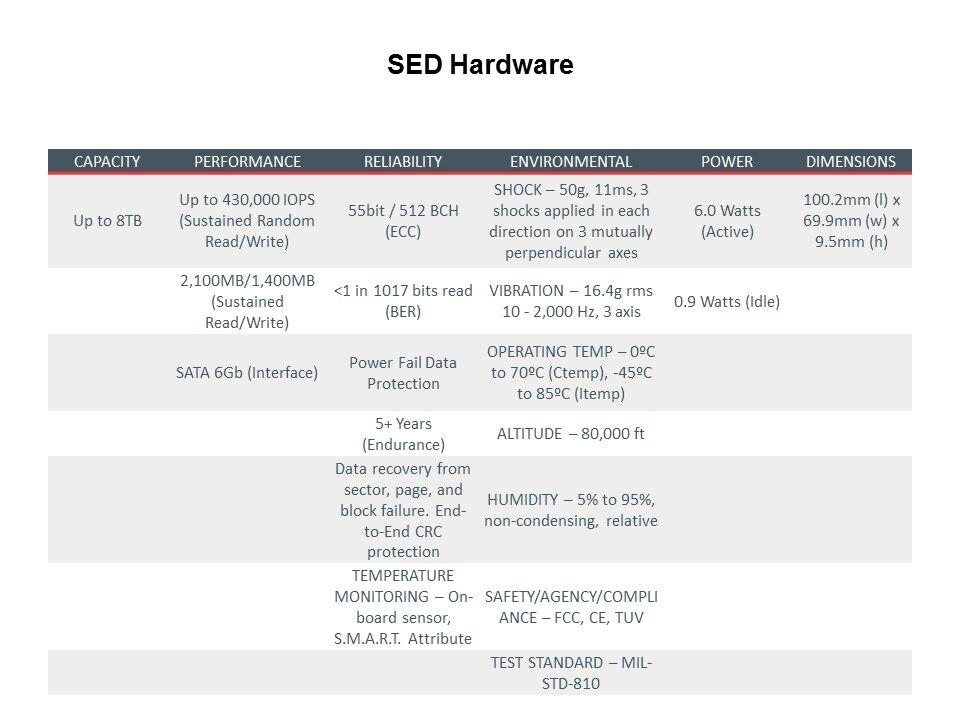Click the 2,100MB/1,400MB sustained read/write cell
This screenshot has height=720, width=960.
click(x=247, y=301)
